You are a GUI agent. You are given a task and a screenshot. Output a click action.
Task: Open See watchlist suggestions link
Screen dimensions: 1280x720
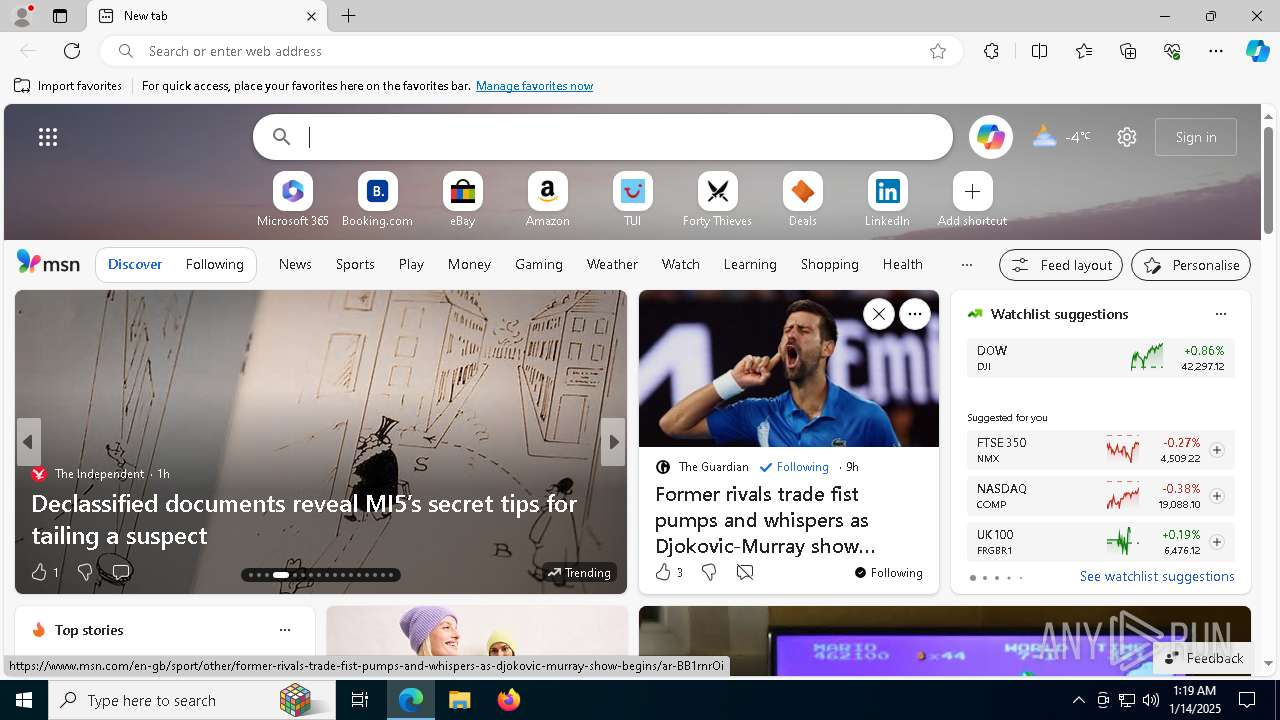click(x=1157, y=577)
